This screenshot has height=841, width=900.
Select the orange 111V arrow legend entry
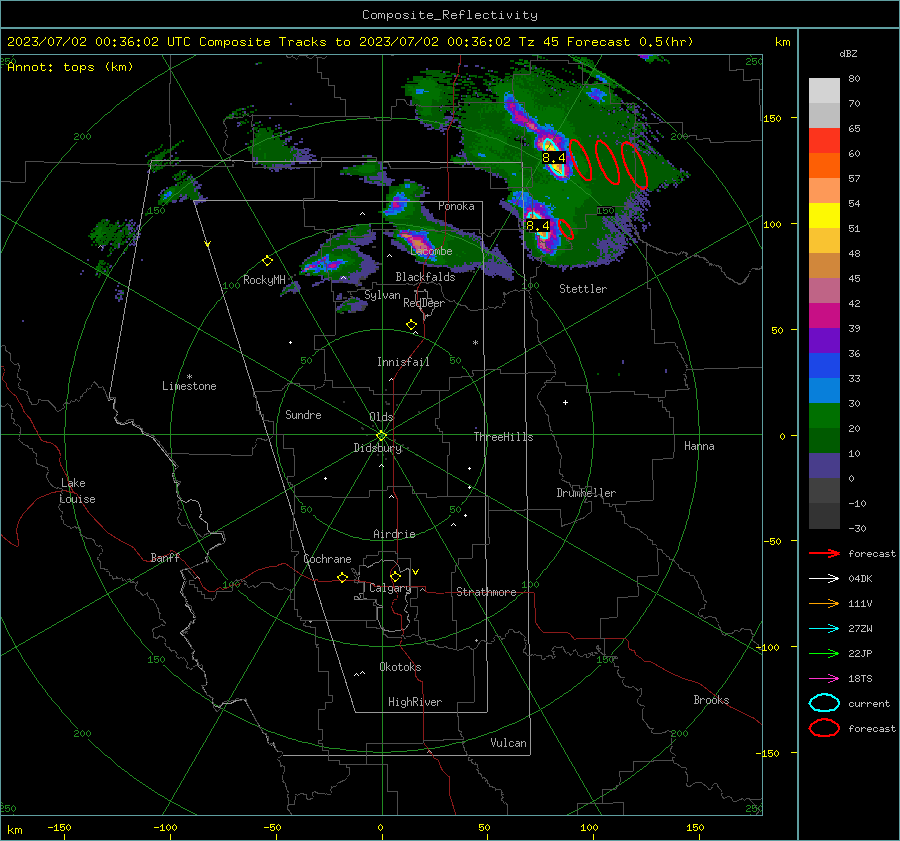(x=824, y=603)
